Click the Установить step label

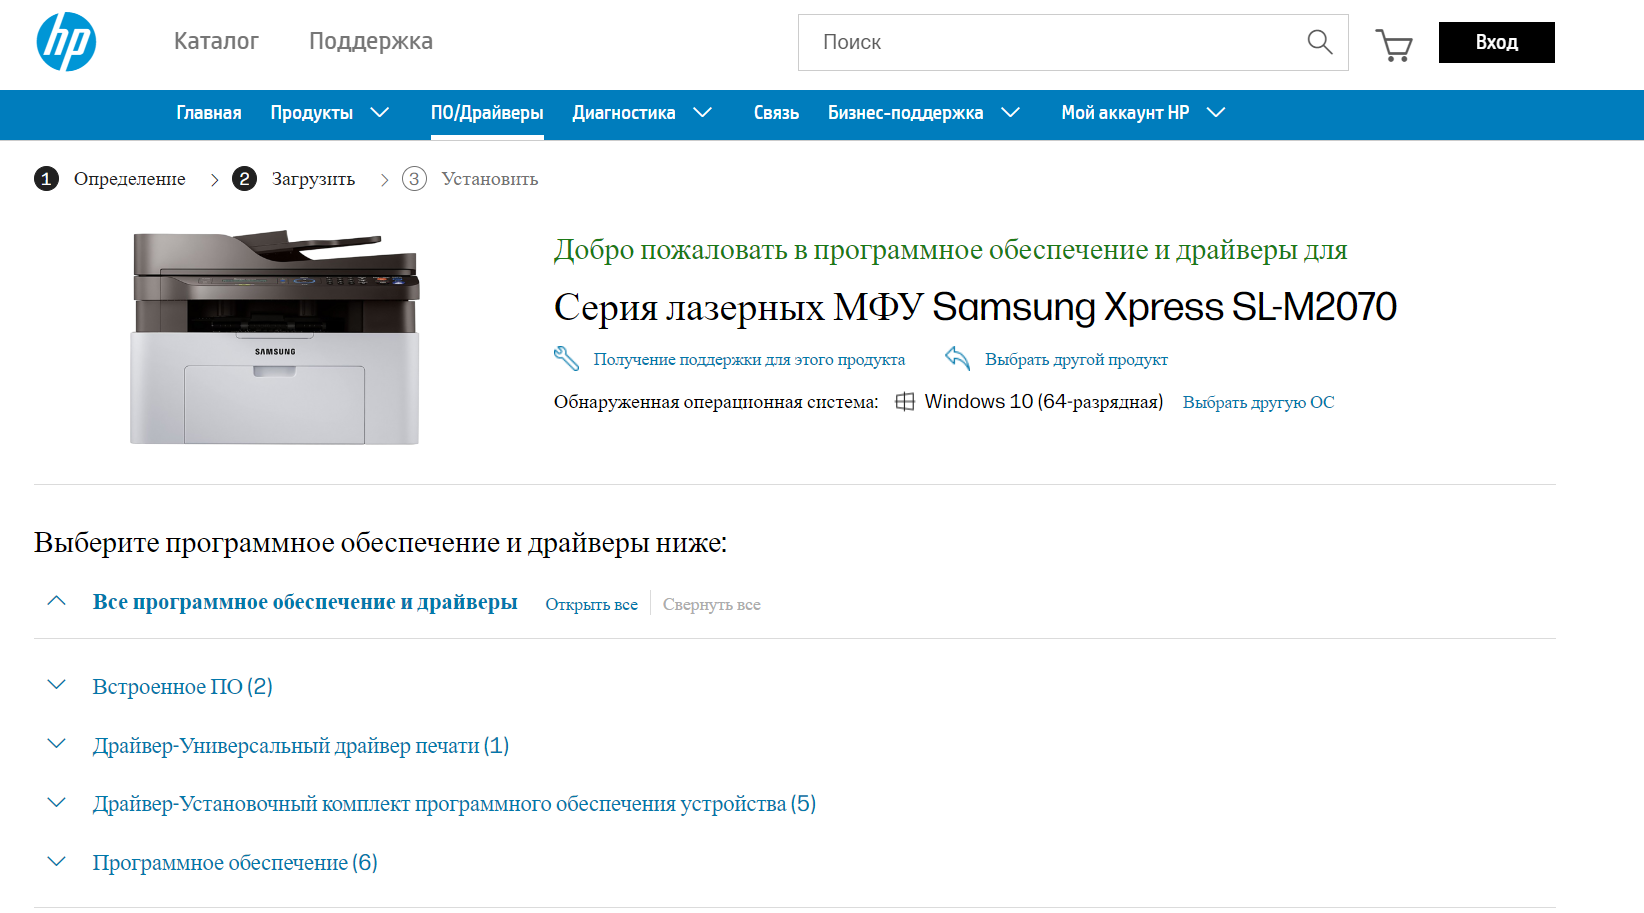(x=490, y=179)
